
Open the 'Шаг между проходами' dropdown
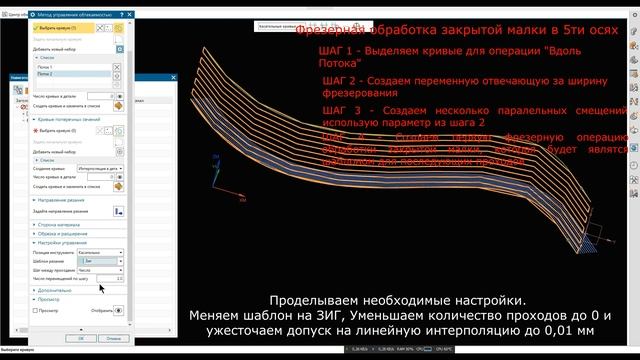100,270
